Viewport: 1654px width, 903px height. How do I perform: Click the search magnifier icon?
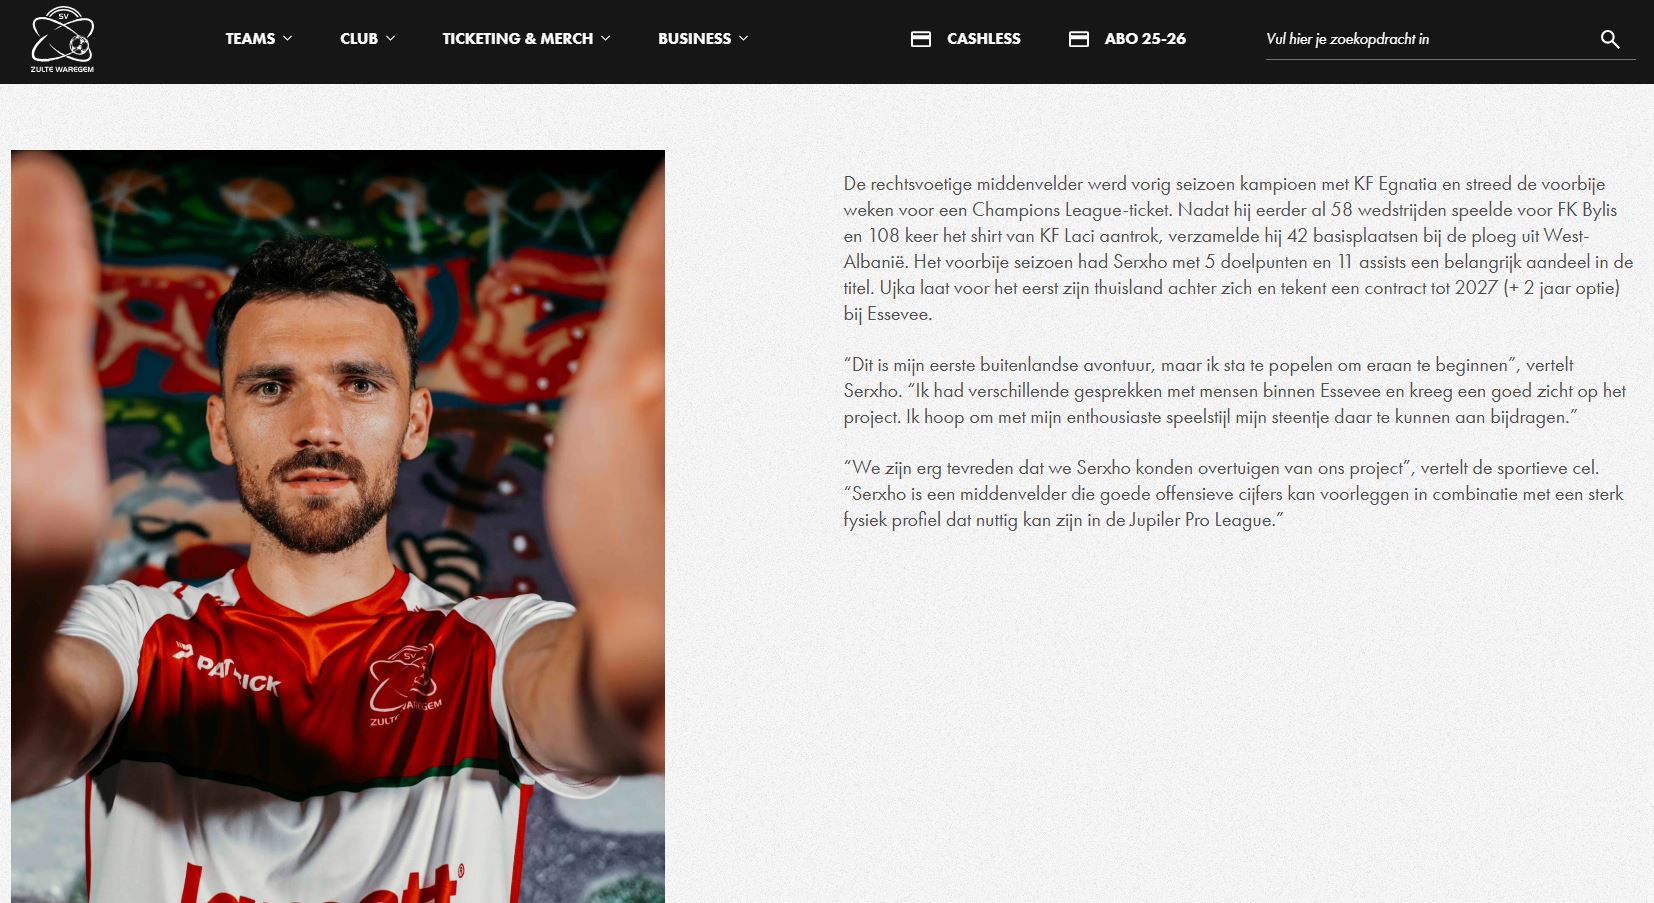pyautogui.click(x=1609, y=39)
